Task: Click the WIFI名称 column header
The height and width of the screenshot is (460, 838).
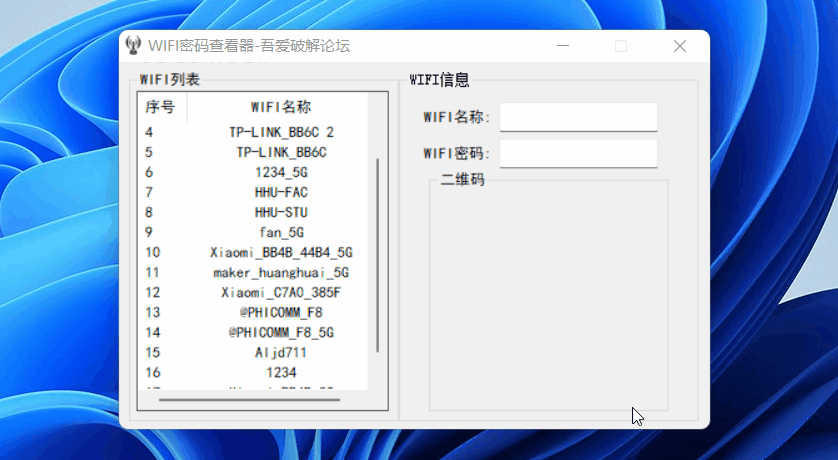Action: [x=281, y=107]
